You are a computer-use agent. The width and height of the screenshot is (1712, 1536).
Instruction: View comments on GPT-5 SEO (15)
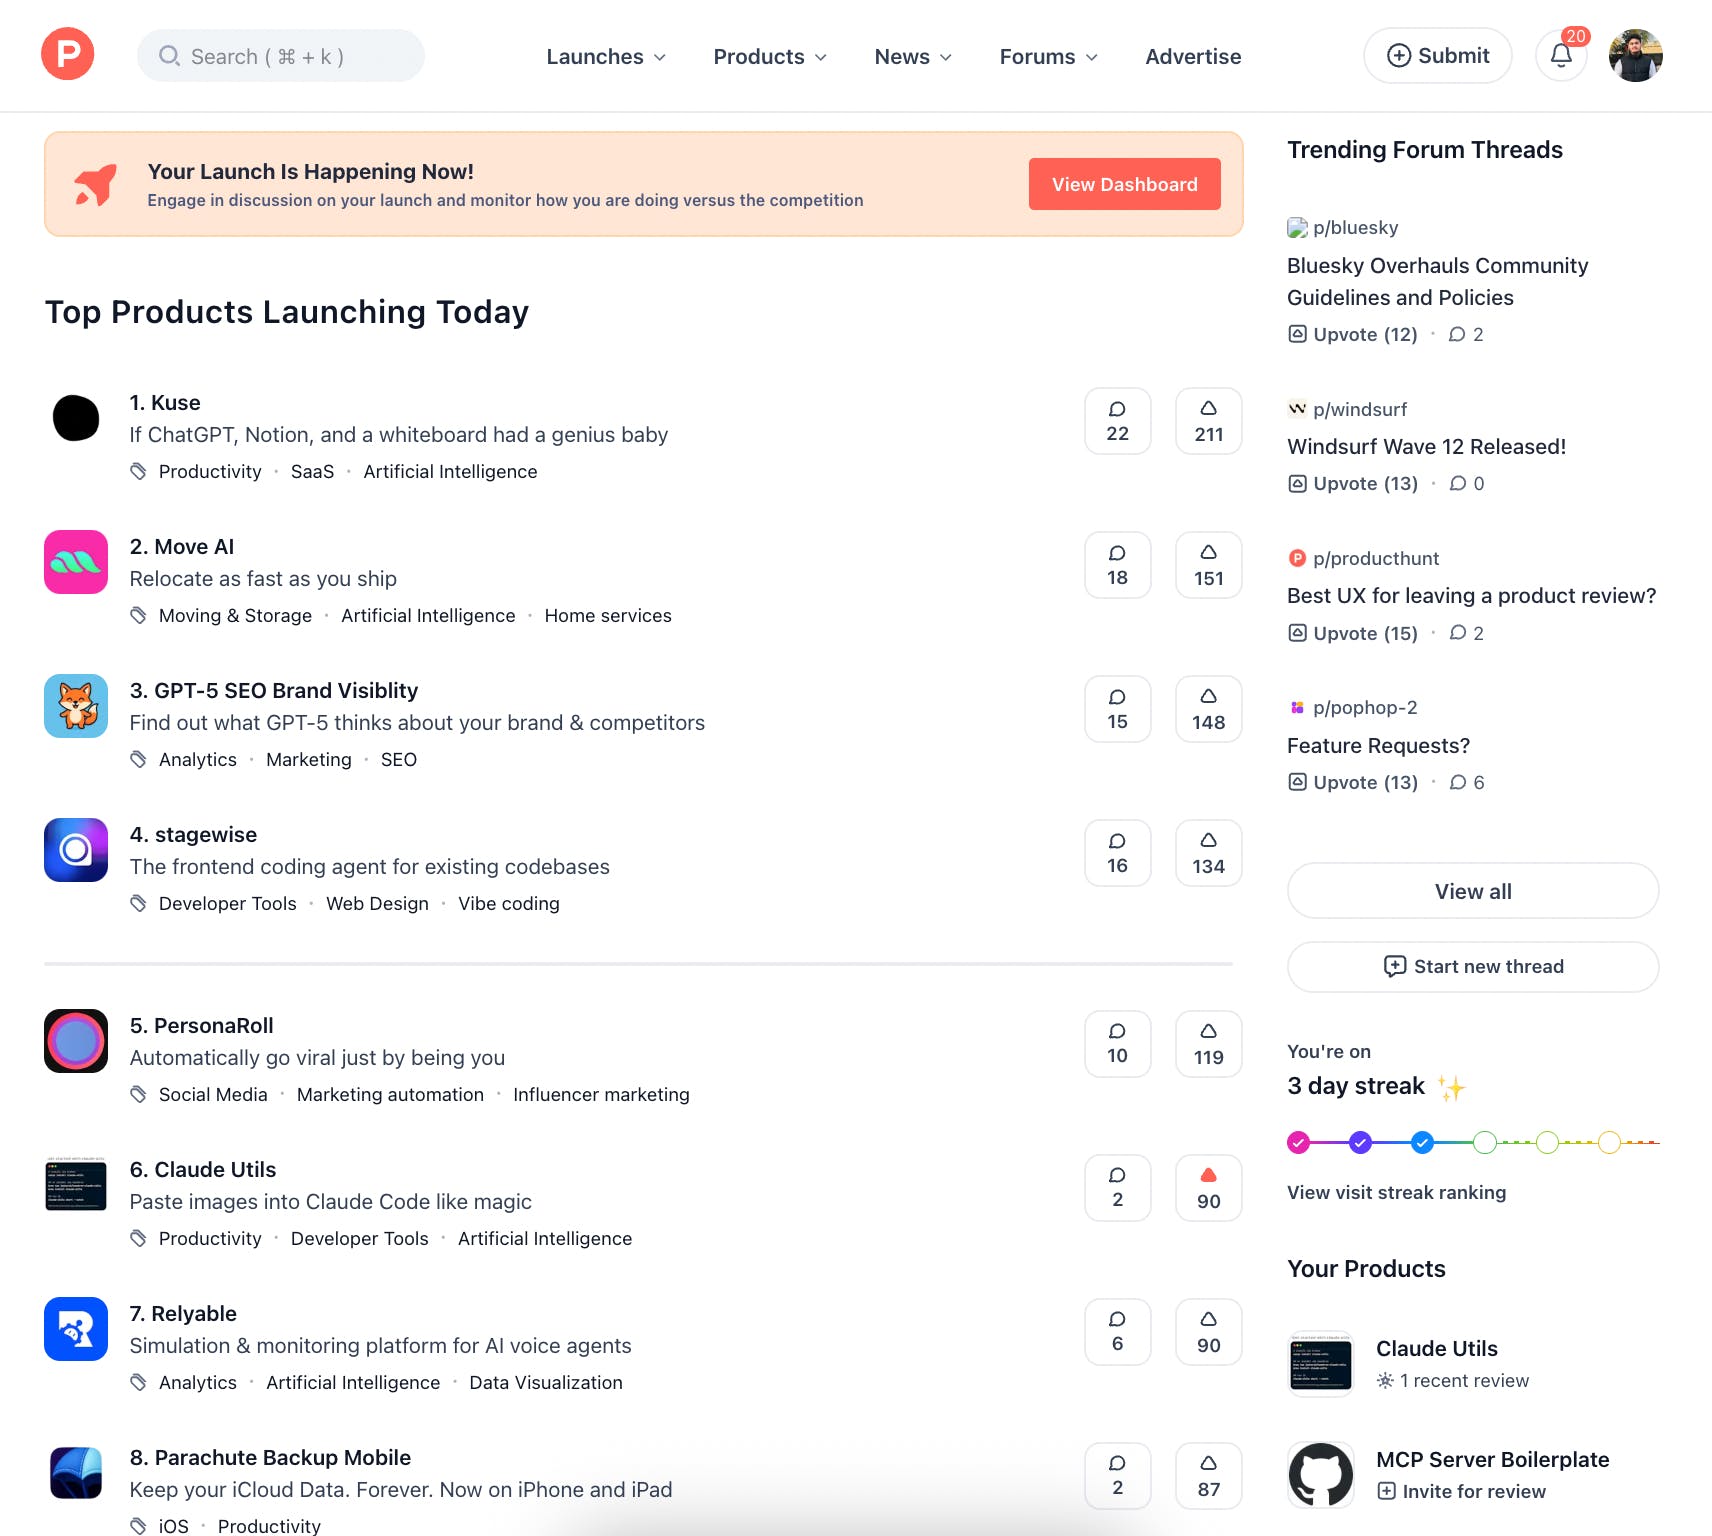(1118, 709)
